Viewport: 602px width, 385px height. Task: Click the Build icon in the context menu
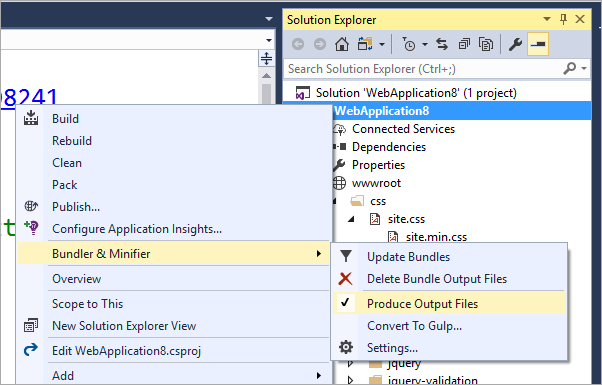[x=31, y=118]
